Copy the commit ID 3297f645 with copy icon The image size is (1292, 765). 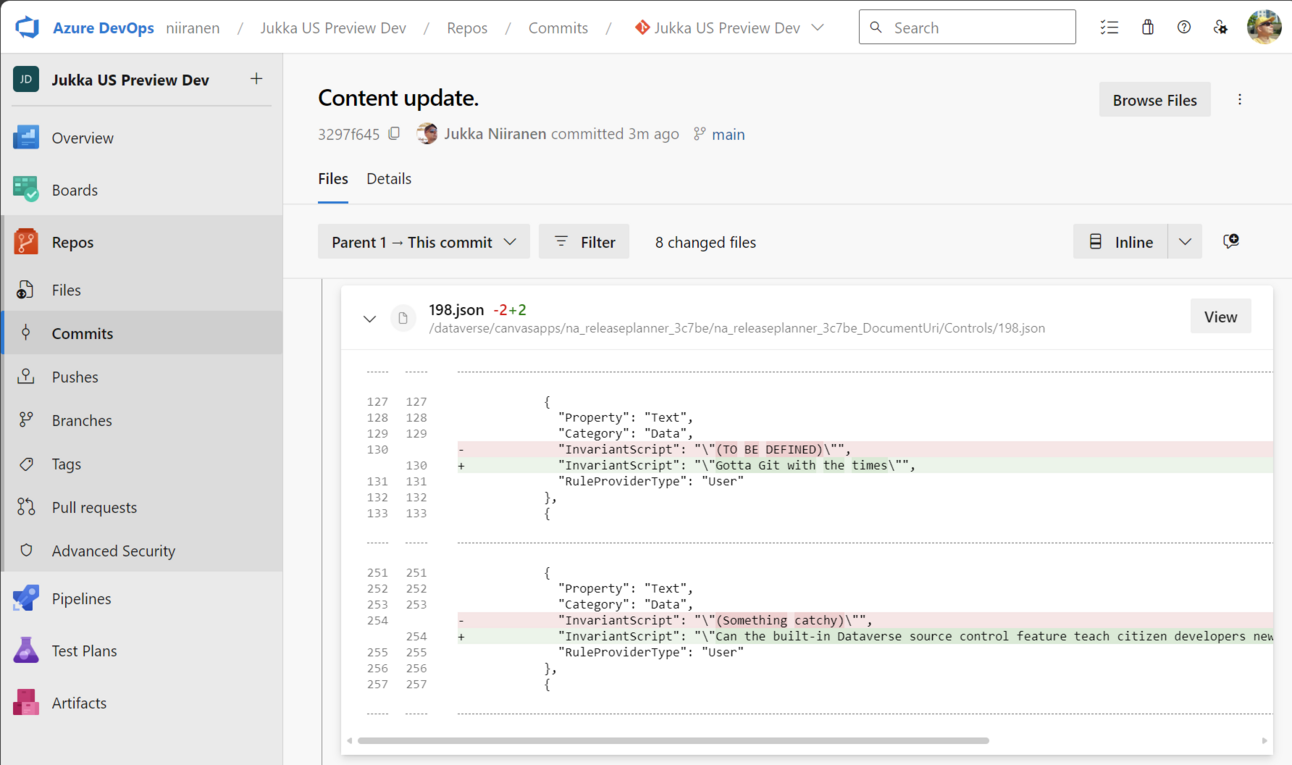click(394, 134)
